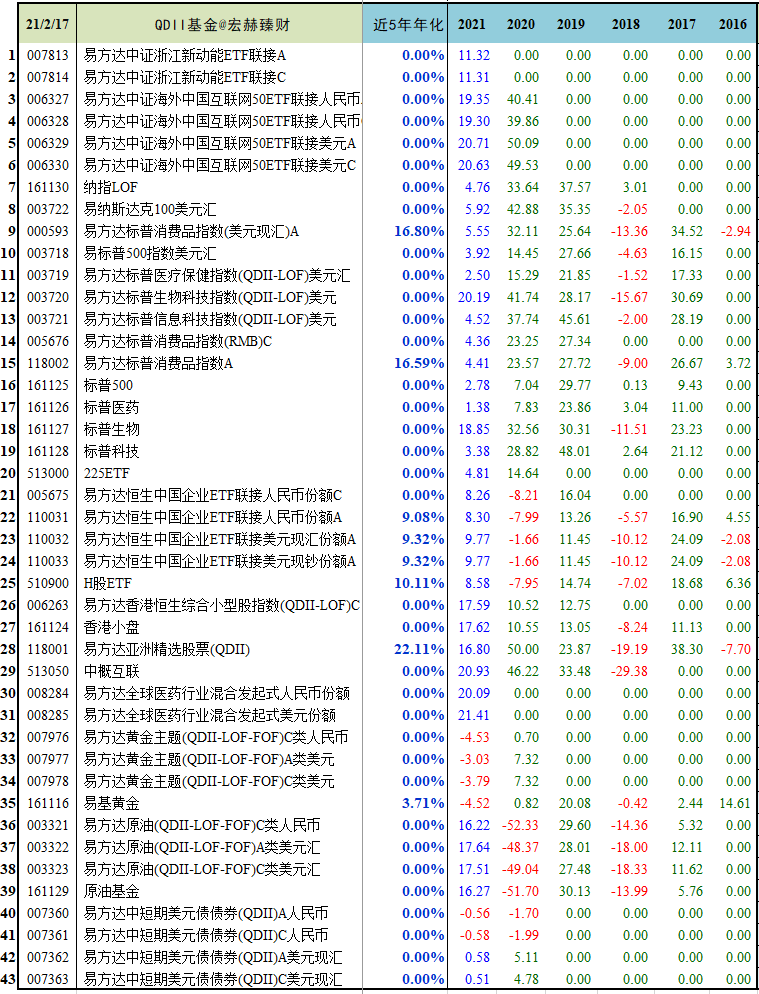Image resolution: width=759 pixels, height=994 pixels.
Task: Click fund name H股ETF
Action: click(x=107, y=583)
